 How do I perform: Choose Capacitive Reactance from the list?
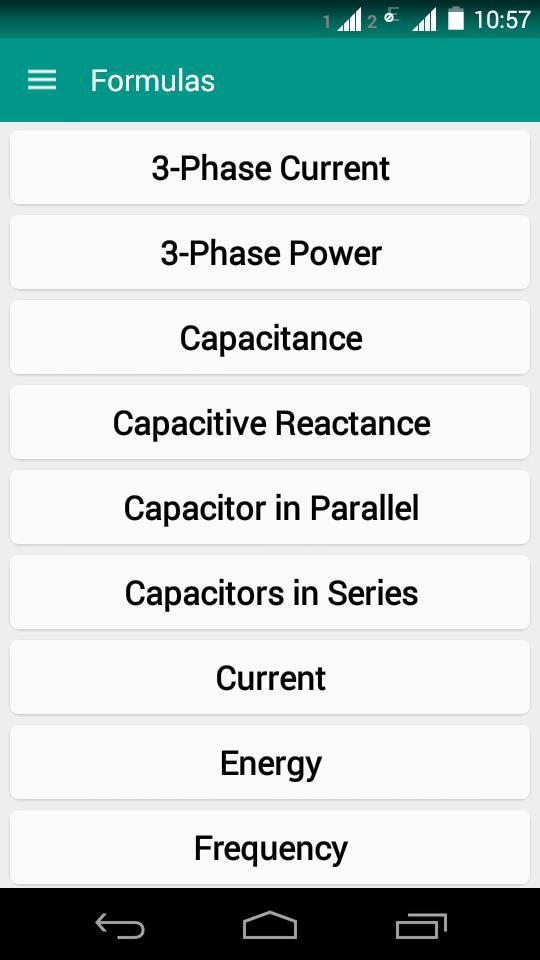click(x=270, y=422)
